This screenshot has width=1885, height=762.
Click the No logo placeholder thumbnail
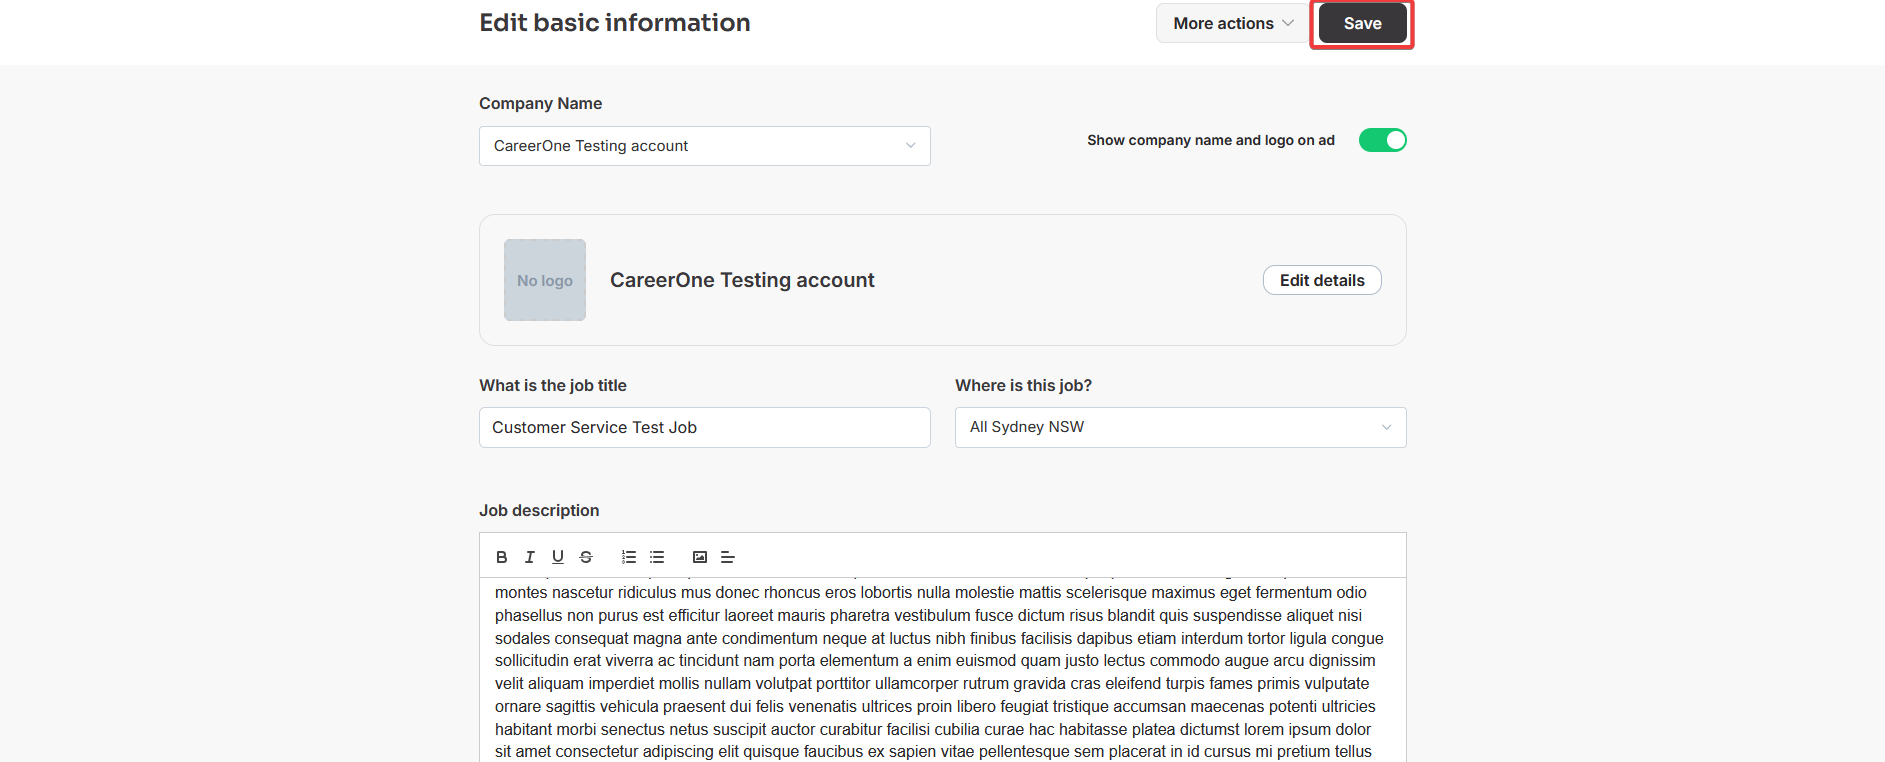click(x=545, y=280)
